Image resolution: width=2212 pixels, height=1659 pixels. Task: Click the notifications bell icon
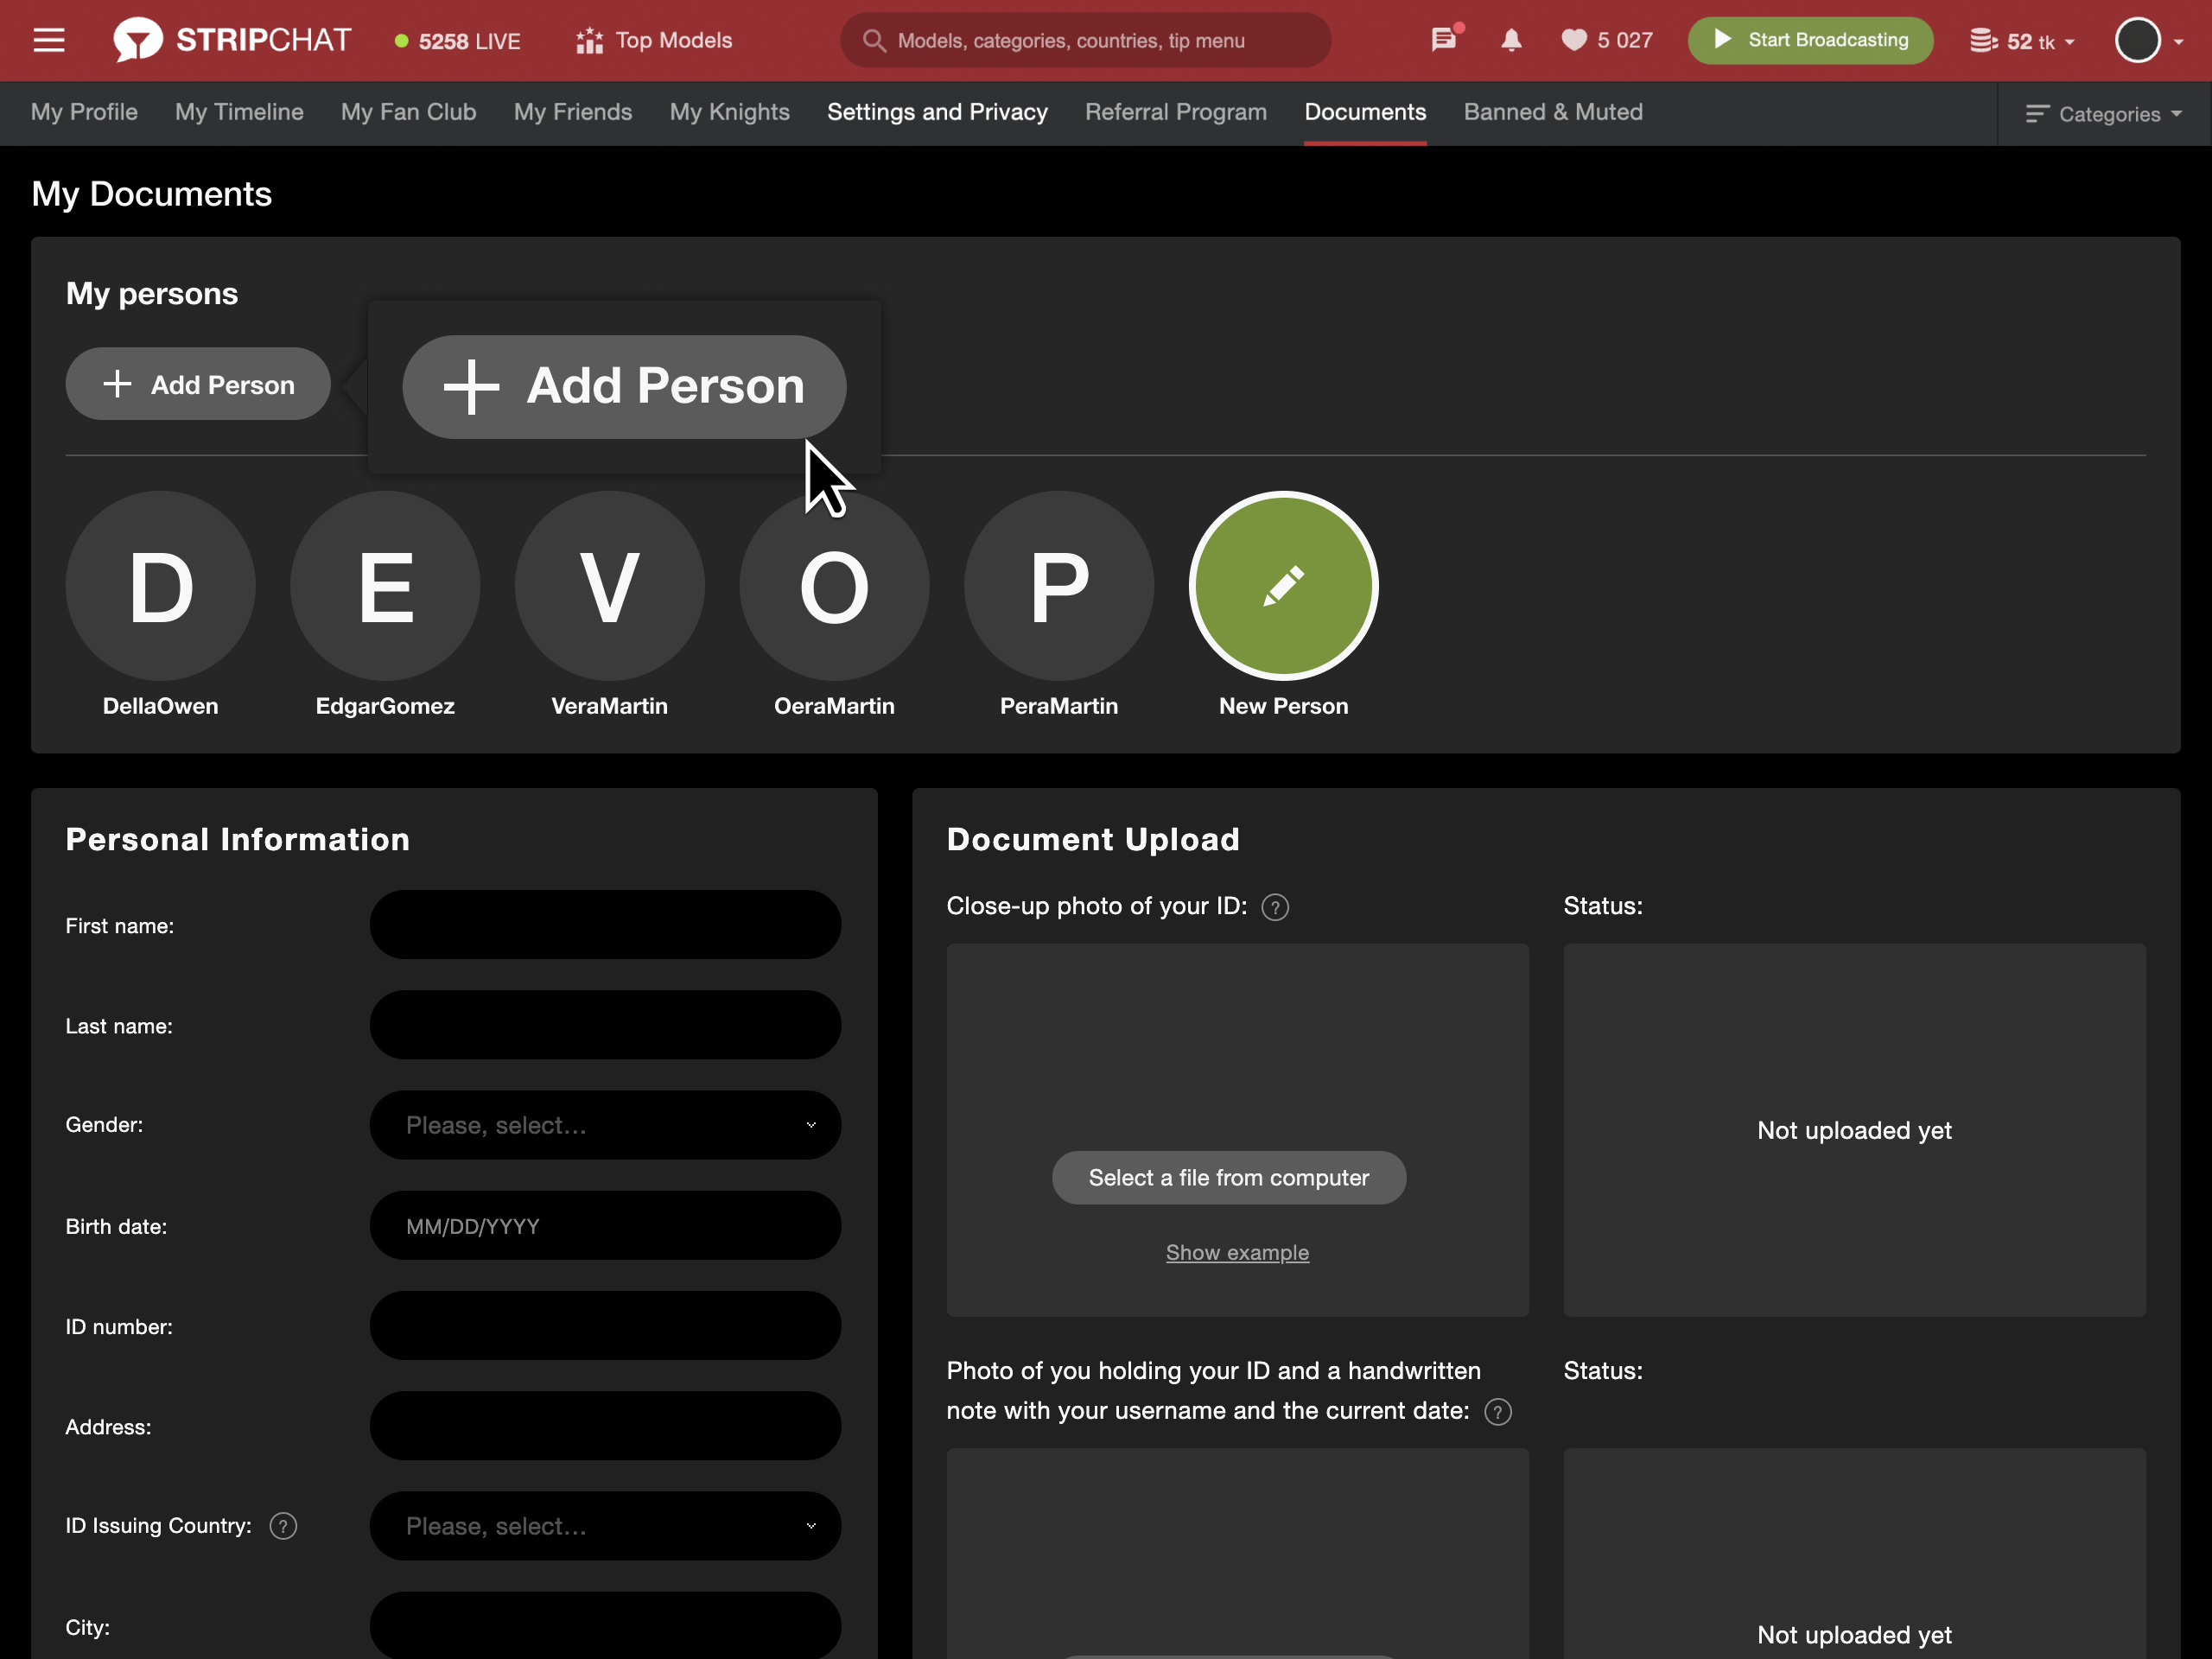click(1511, 40)
